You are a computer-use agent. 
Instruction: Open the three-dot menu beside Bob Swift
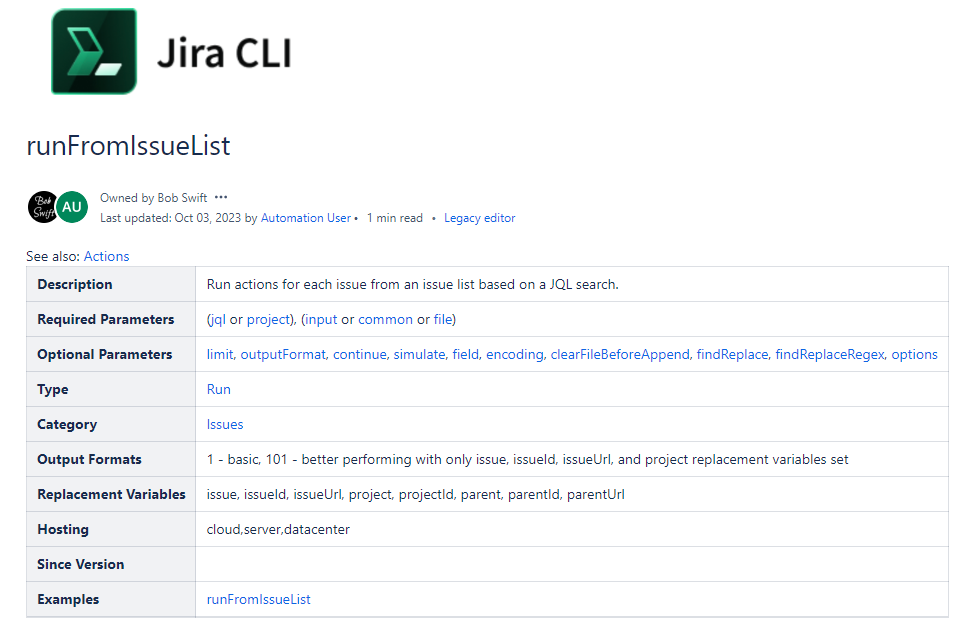[x=221, y=198]
